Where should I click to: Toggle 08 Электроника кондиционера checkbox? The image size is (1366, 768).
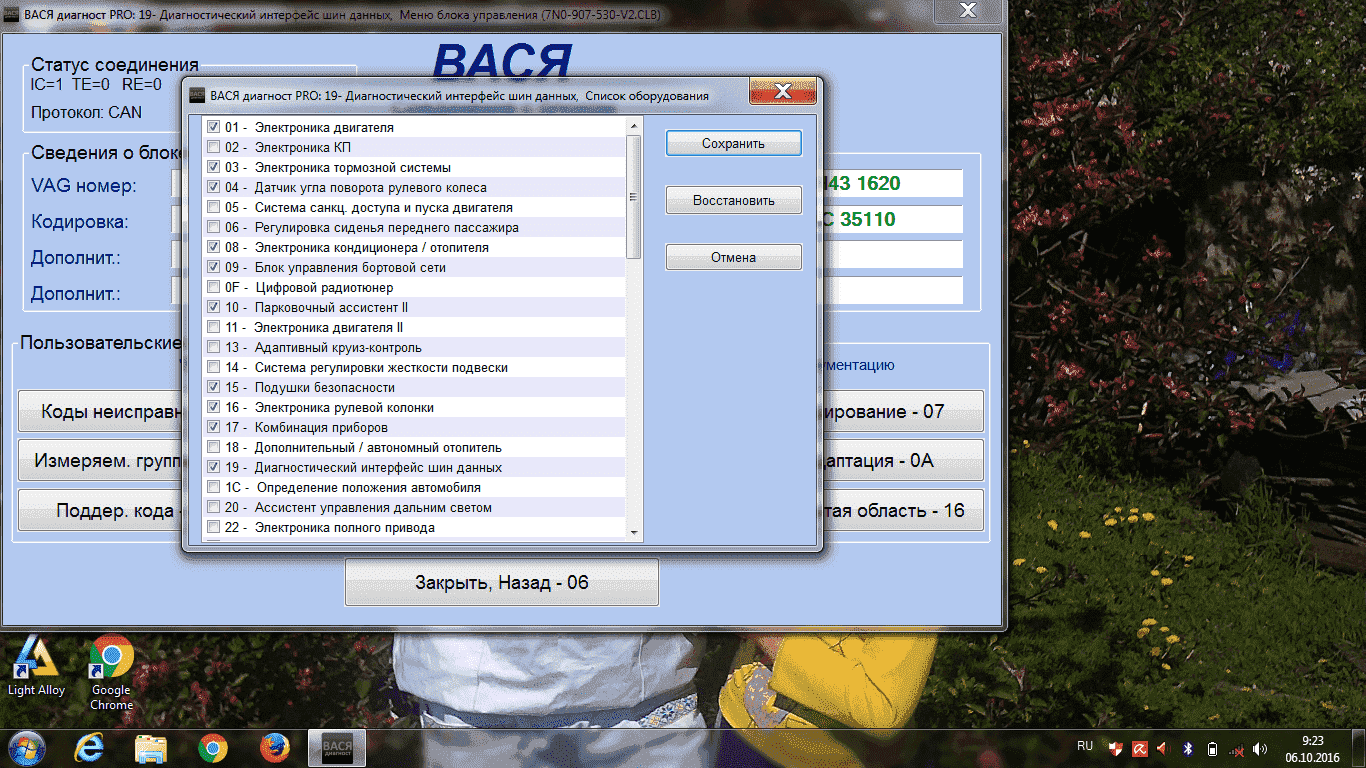pos(213,247)
